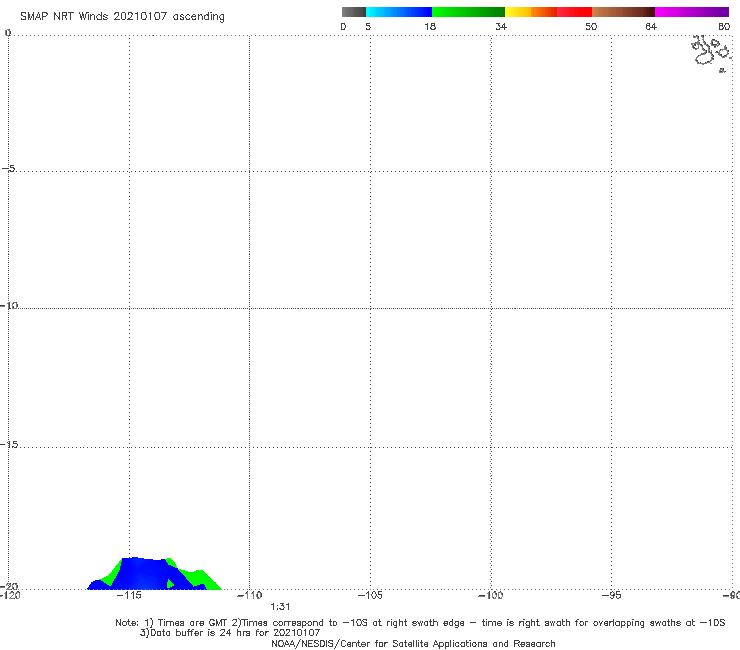
Task: Click the color bar label '34'
Action: coord(501,26)
